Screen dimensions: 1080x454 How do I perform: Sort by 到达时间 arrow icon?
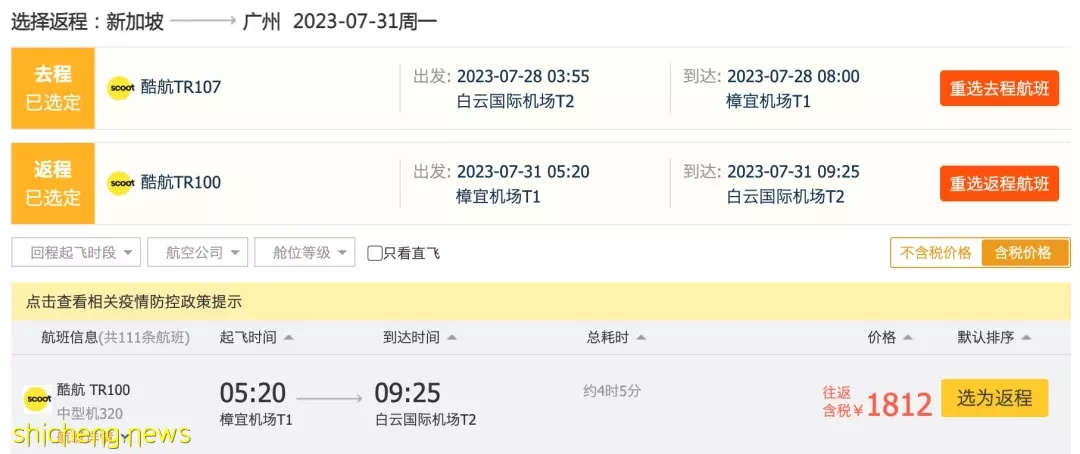click(451, 338)
